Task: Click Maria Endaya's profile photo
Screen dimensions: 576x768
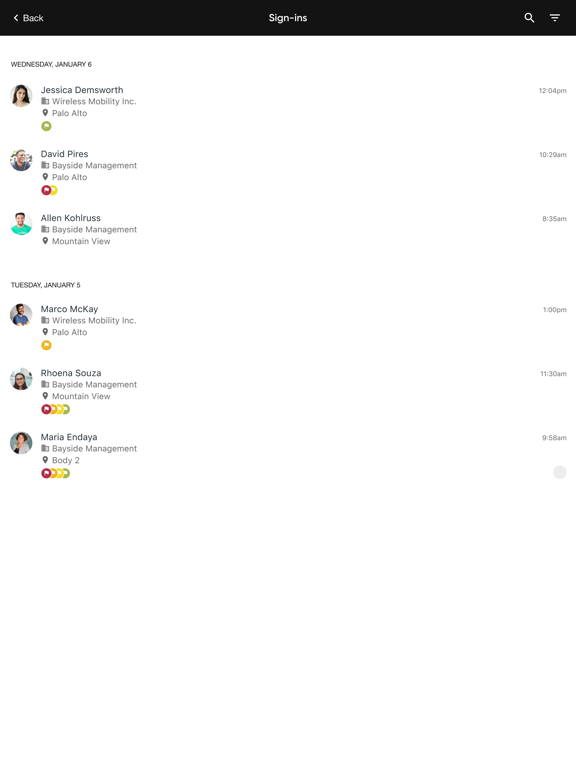Action: [x=21, y=443]
